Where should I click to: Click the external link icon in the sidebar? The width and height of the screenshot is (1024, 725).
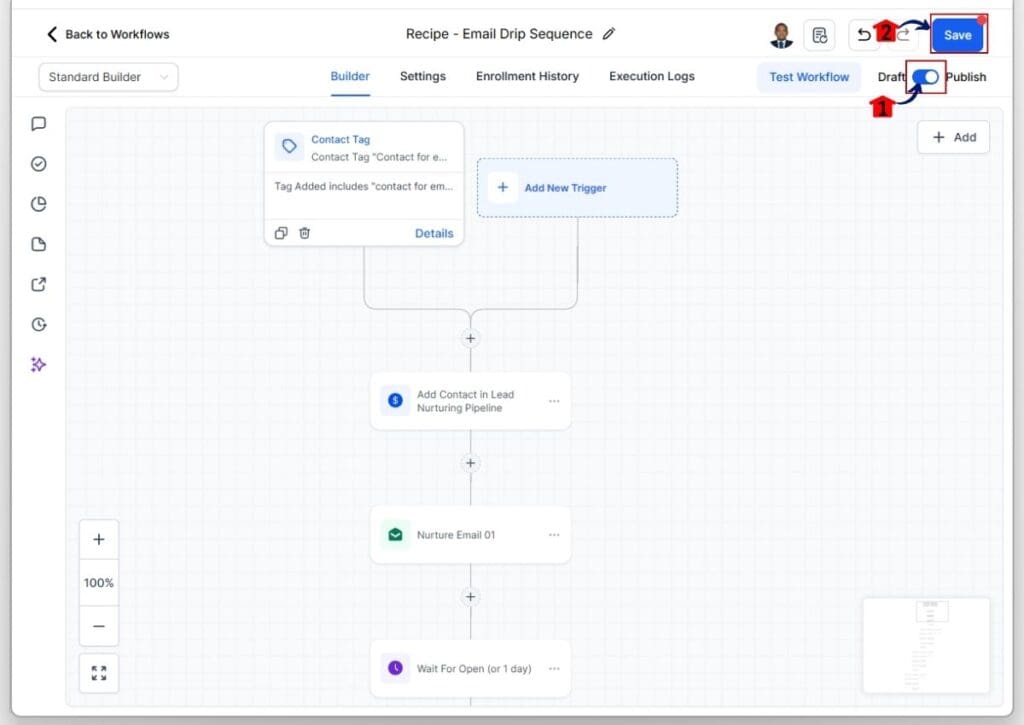38,283
